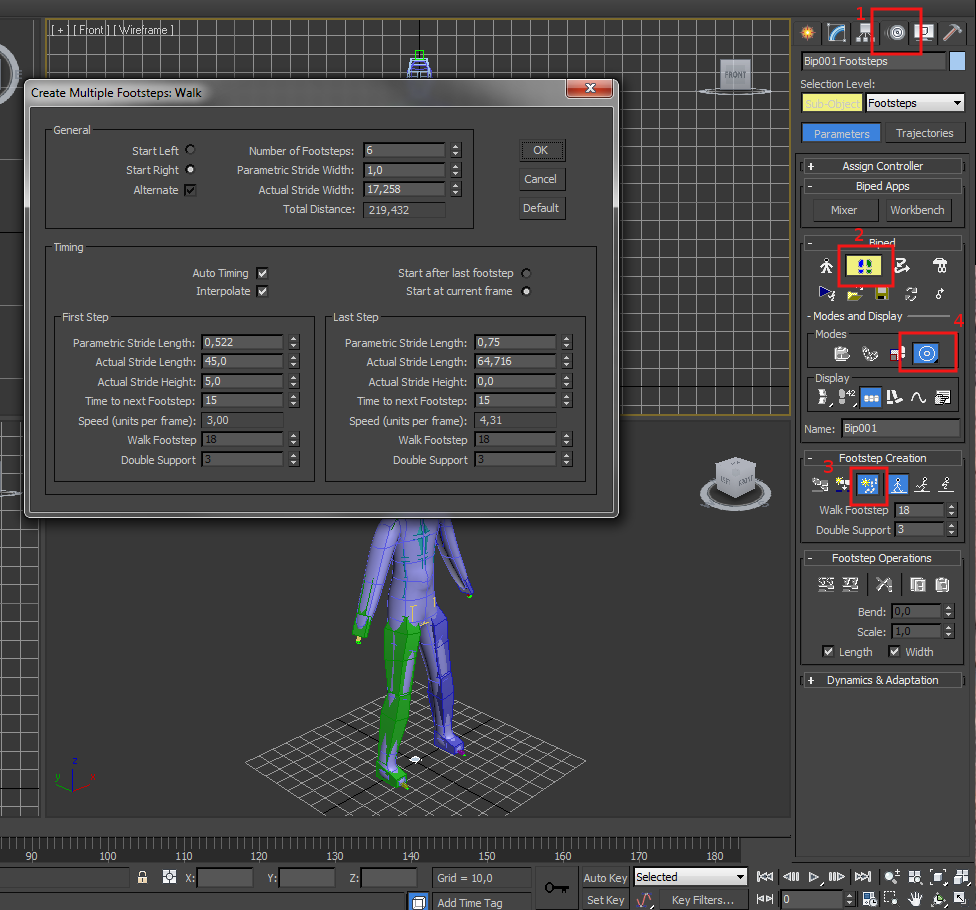Viewport: 976px width, 910px height.
Task: Click the current frame number field
Action: 813,898
